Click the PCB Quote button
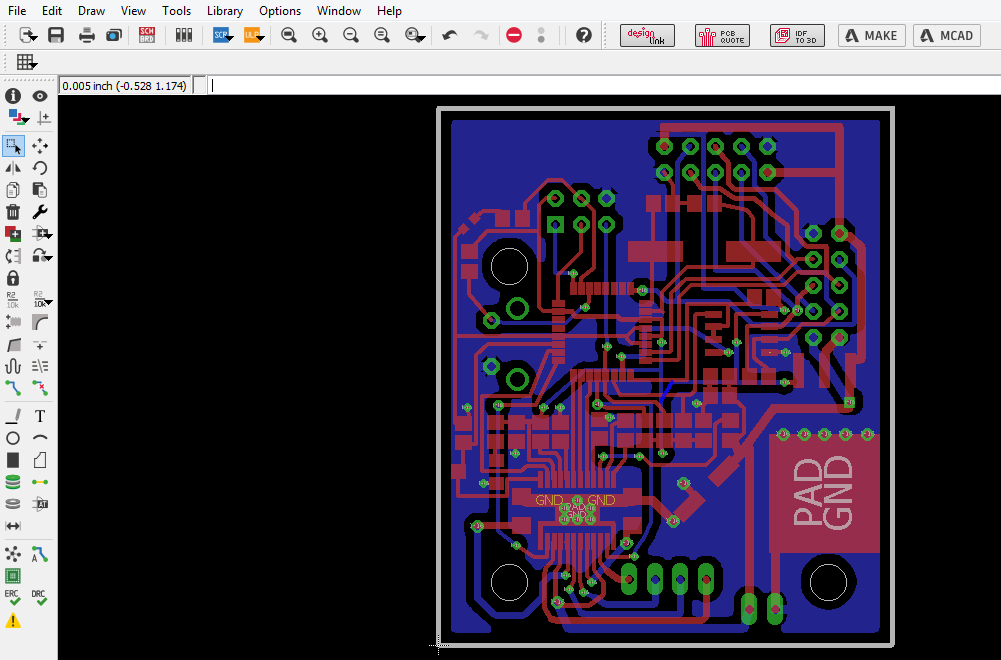The width and height of the screenshot is (1001, 660). tap(722, 36)
